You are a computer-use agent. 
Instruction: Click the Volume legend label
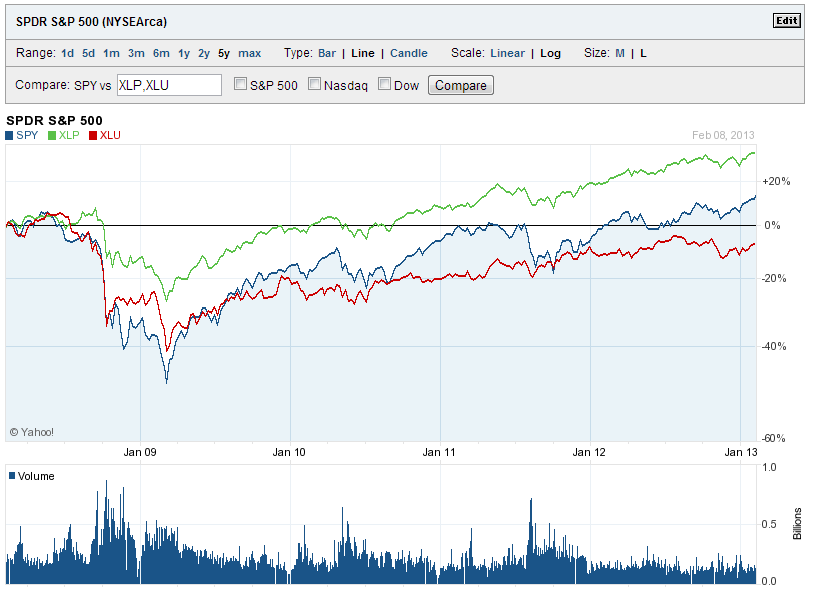[x=36, y=476]
